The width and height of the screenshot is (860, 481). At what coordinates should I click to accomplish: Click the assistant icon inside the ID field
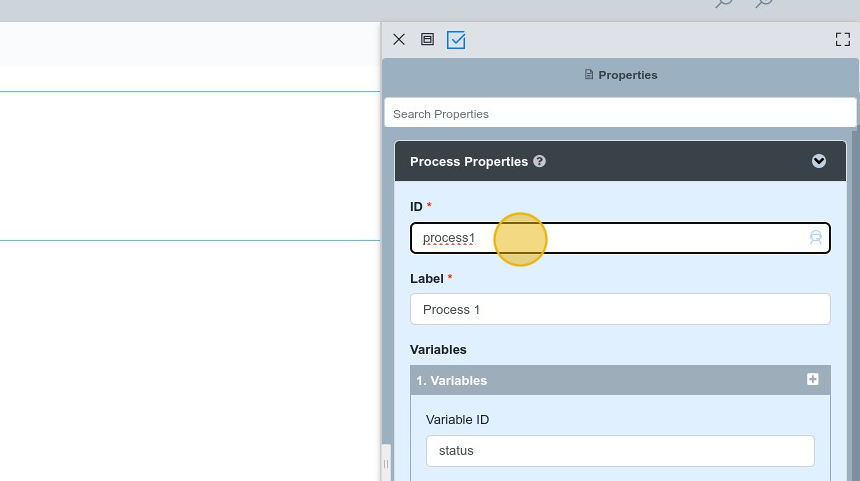pos(816,237)
